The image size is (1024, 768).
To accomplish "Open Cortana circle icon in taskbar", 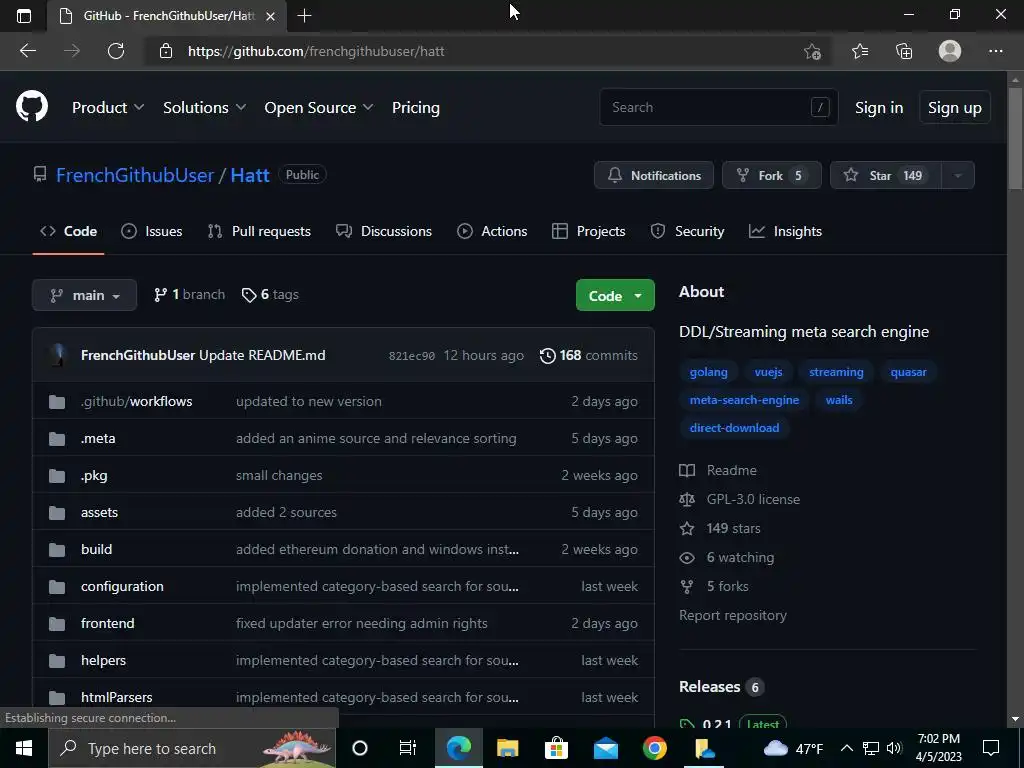I will tap(360, 748).
